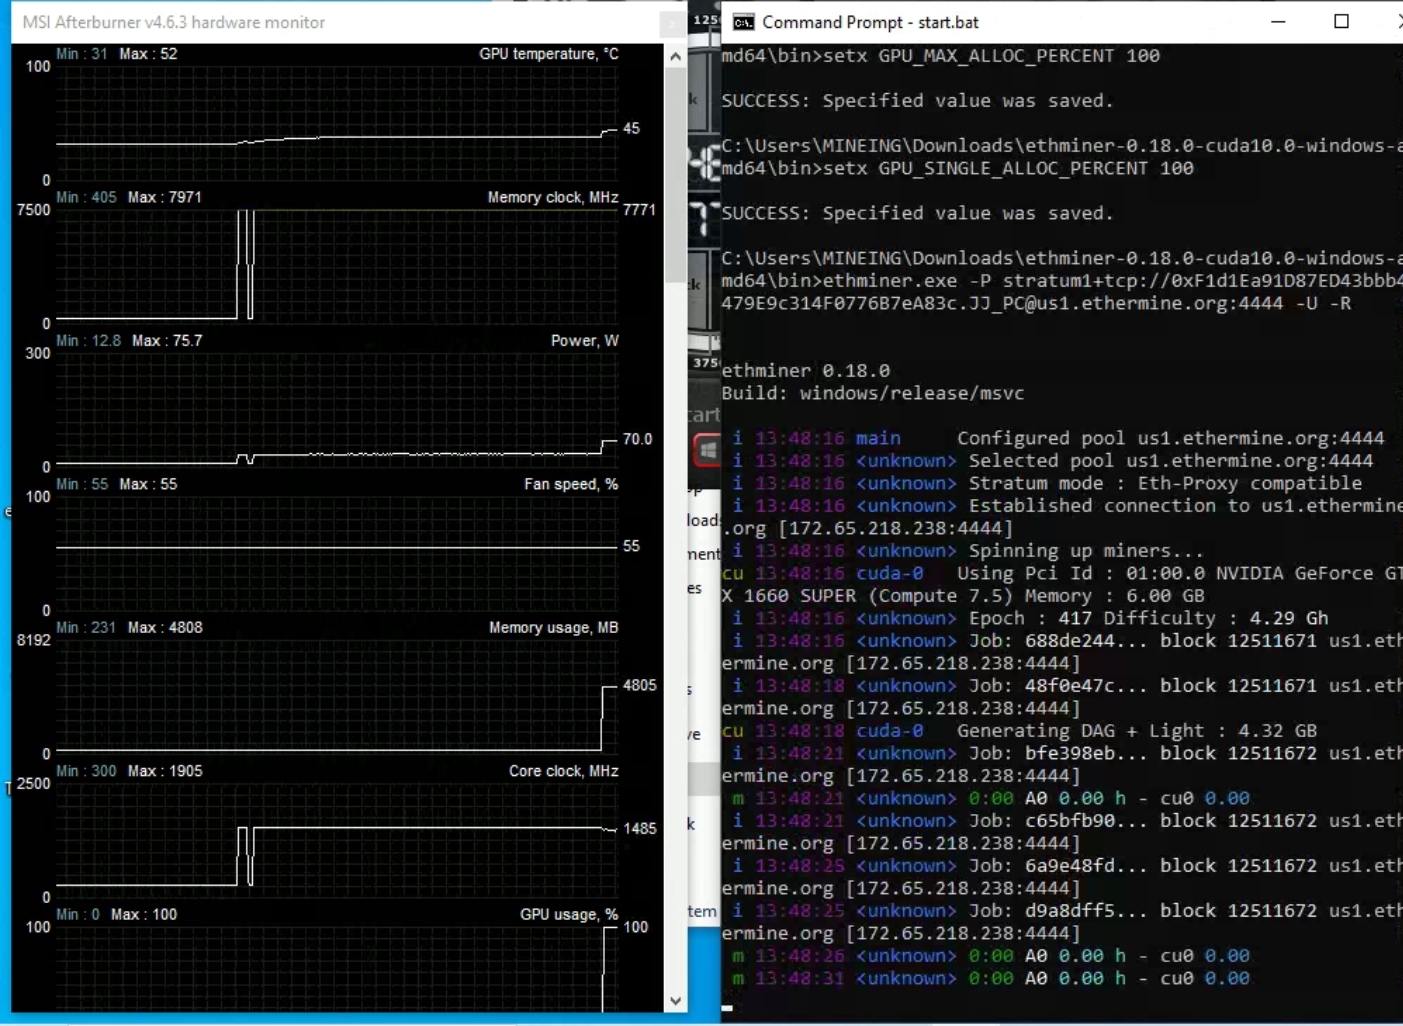Click the 'Generating DAG + Light : 4.32 GB' line
Viewport: 1403px width, 1026px height.
[1019, 731]
